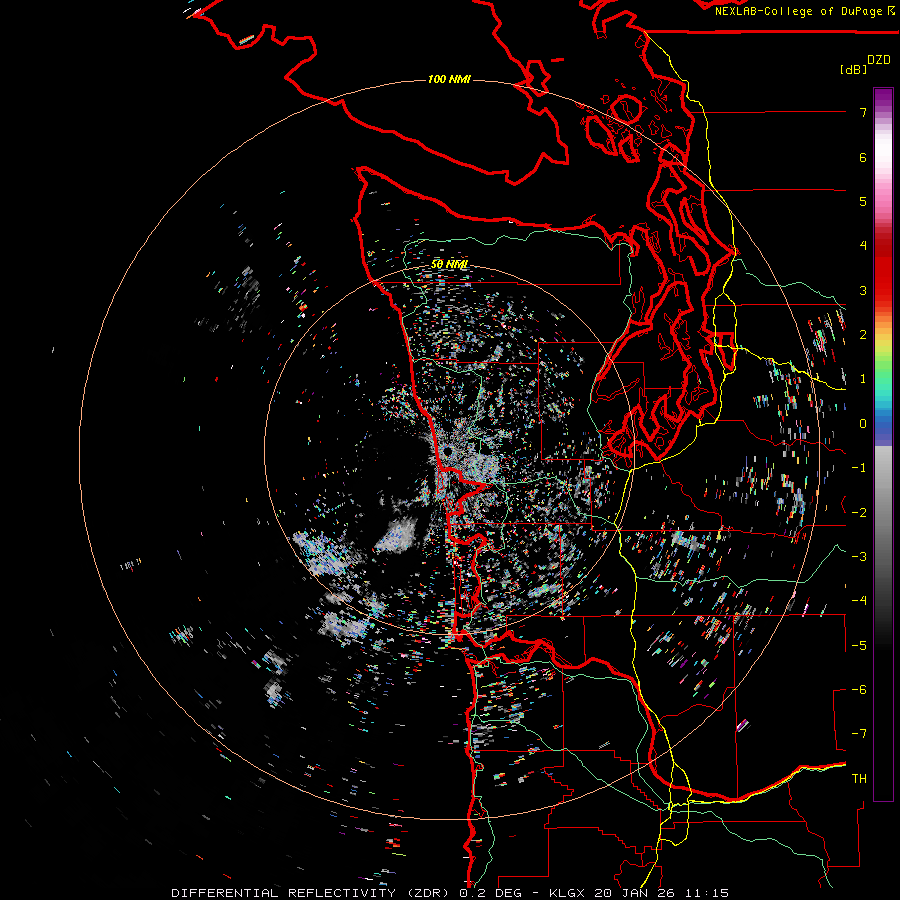Screen dimensions: 900x900
Task: Select the 3 value on the dB scale
Action: (x=863, y=290)
